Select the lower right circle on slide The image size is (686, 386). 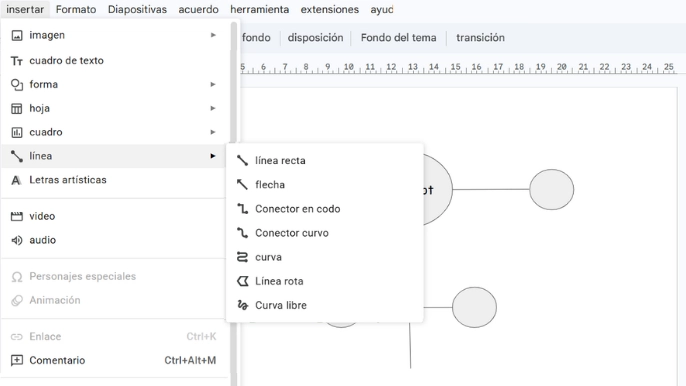(474, 307)
